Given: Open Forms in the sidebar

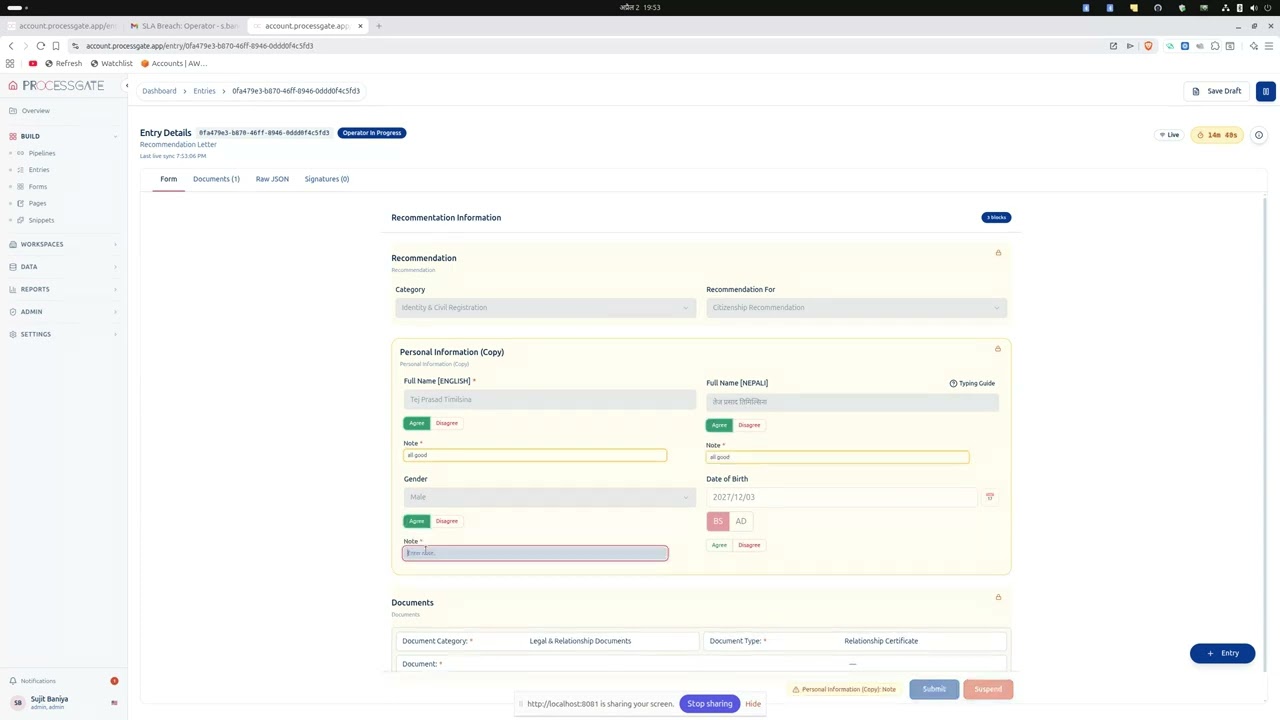Looking at the screenshot, I should pyautogui.click(x=37, y=187).
